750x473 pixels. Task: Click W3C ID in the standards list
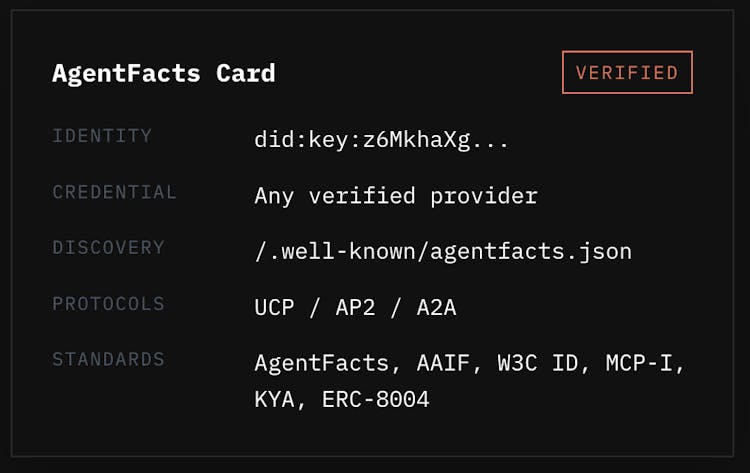pyautogui.click(x=538, y=363)
